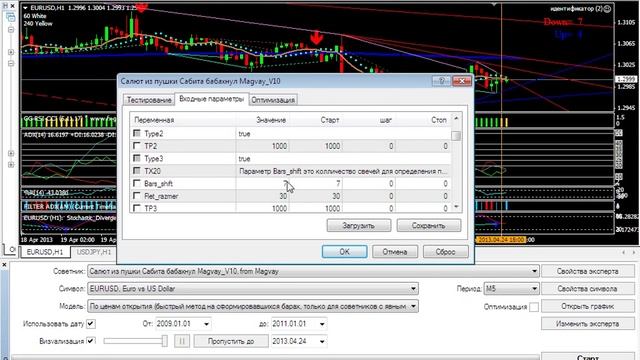The width and height of the screenshot is (640, 360).
Task: Close the tester panel with the X icon
Action: pyautogui.click(x=4, y=265)
